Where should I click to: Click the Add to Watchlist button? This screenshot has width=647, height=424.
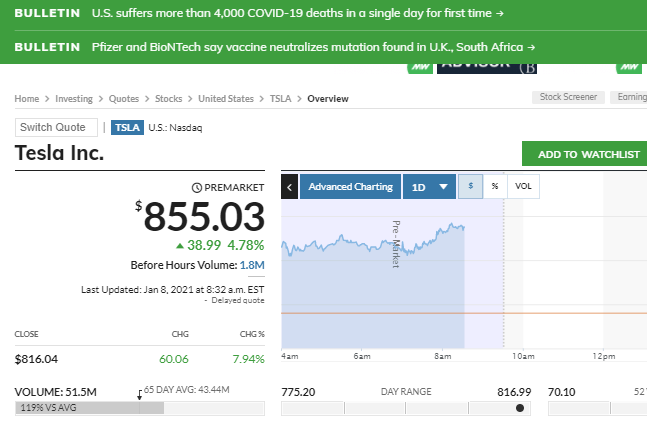588,154
